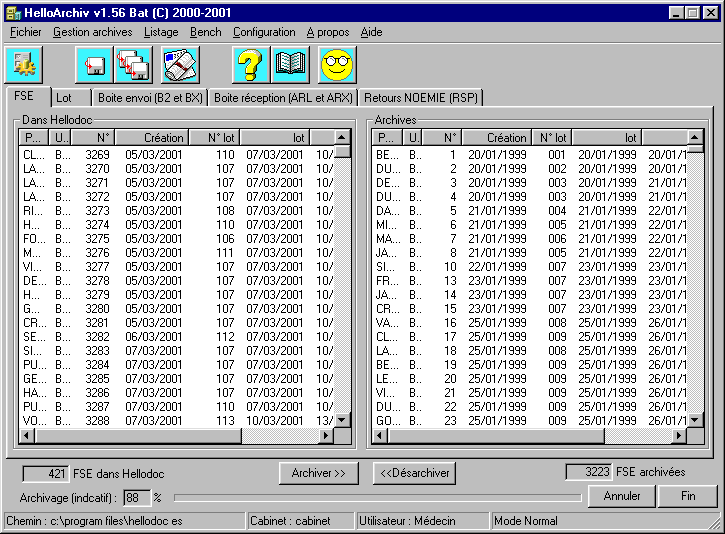Switch to Boite réception (ARL et ARX) tab
Viewport: 725px width, 534px height.
283,98
